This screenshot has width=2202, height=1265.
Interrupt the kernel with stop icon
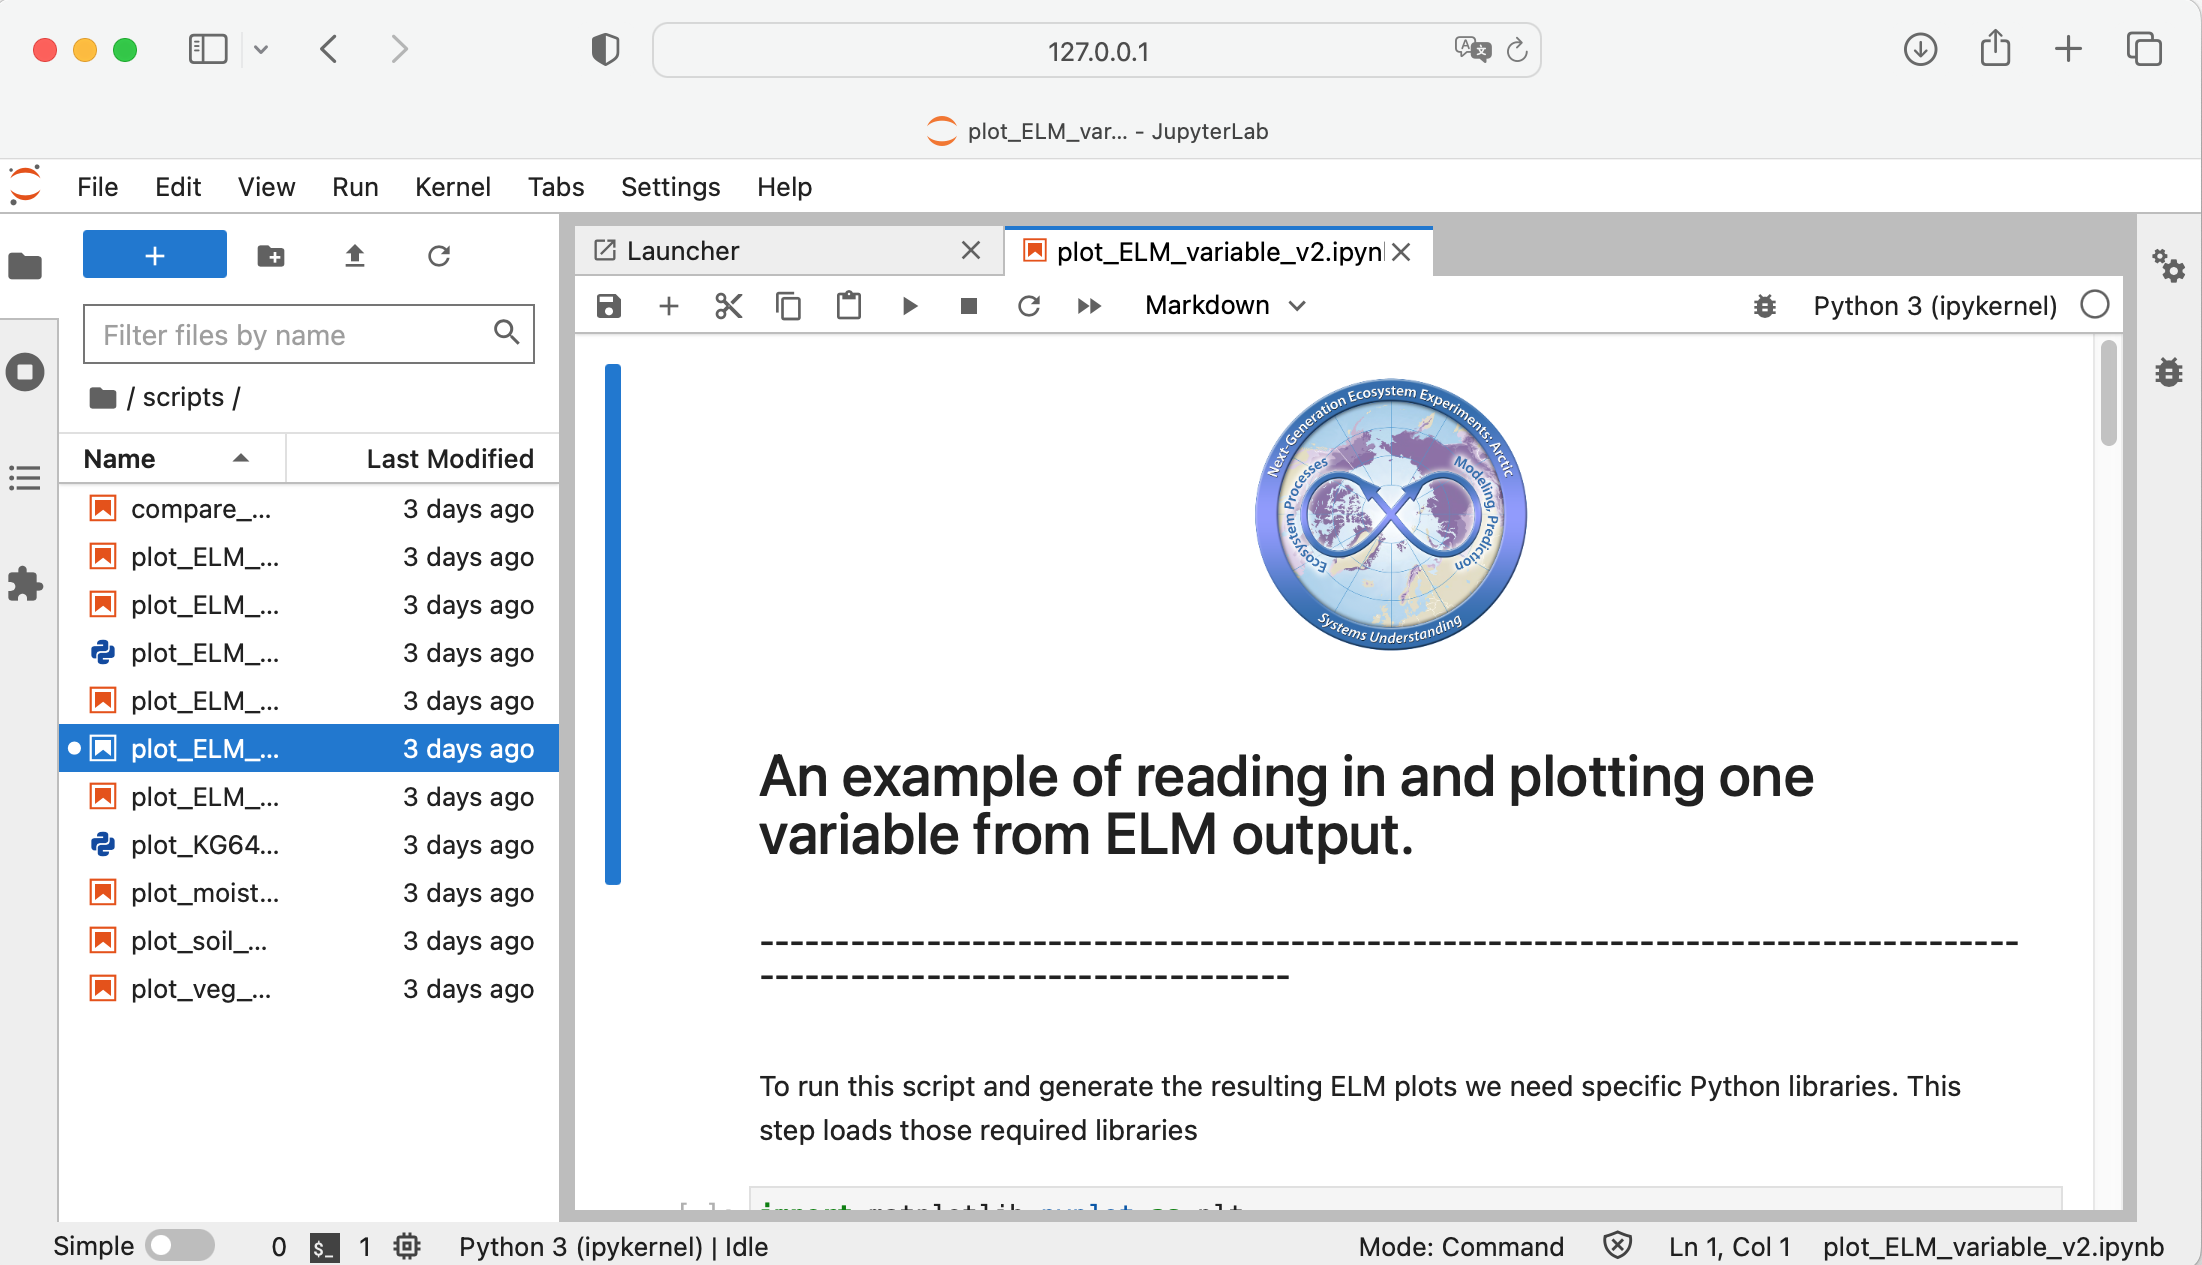[x=968, y=306]
